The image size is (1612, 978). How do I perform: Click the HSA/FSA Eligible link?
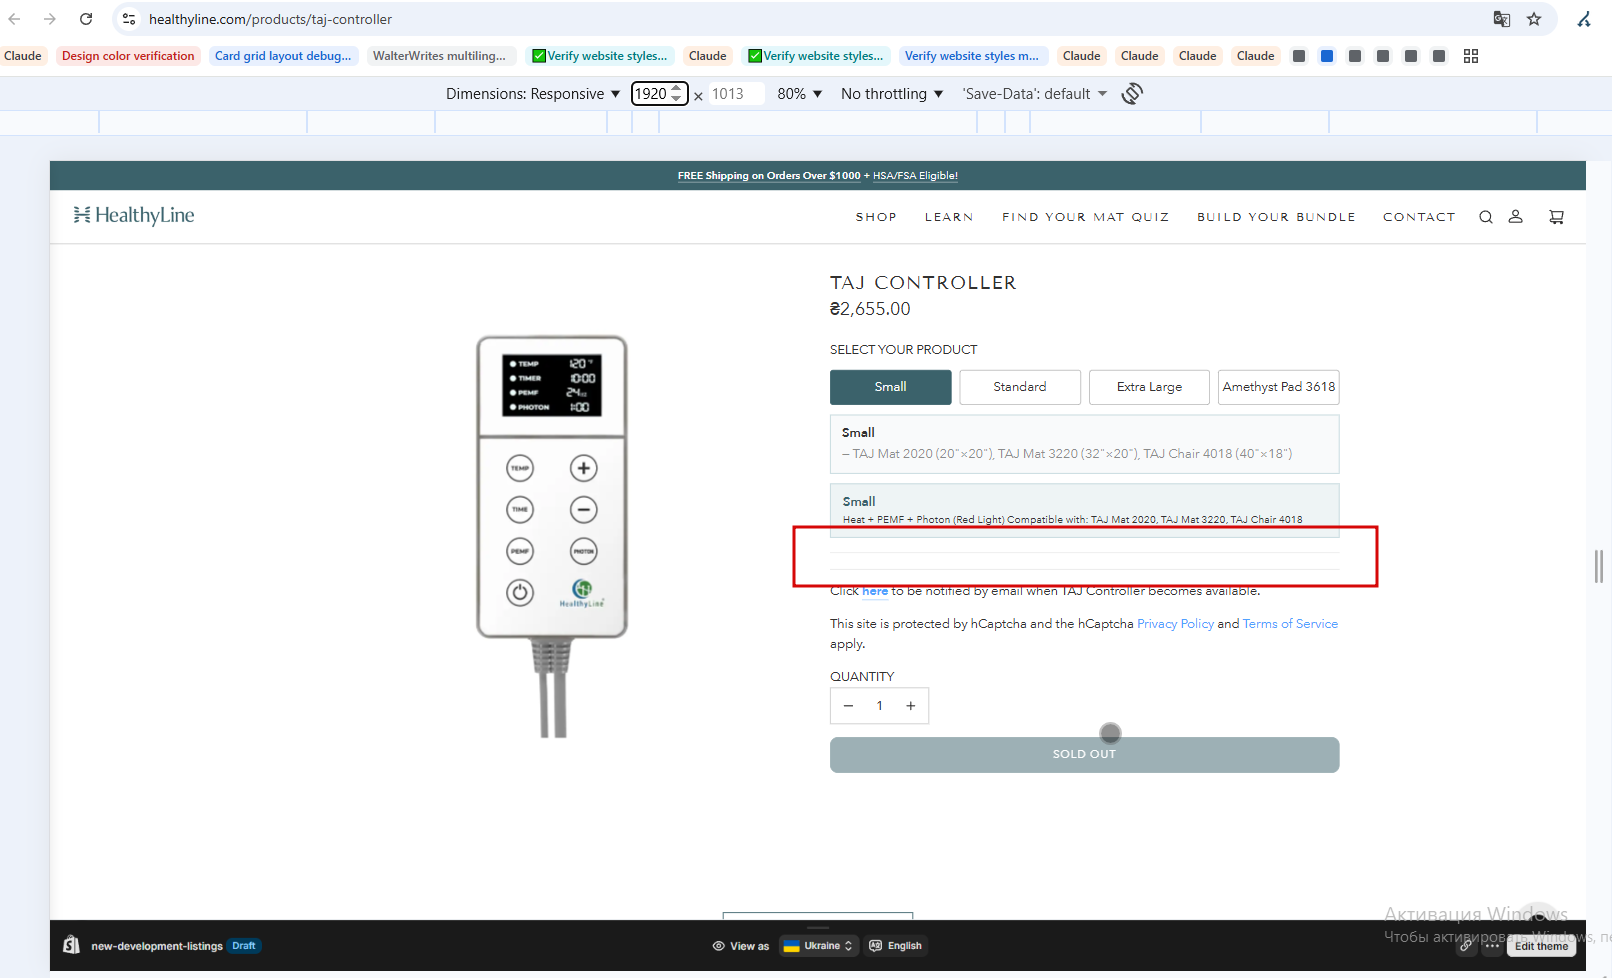[915, 176]
